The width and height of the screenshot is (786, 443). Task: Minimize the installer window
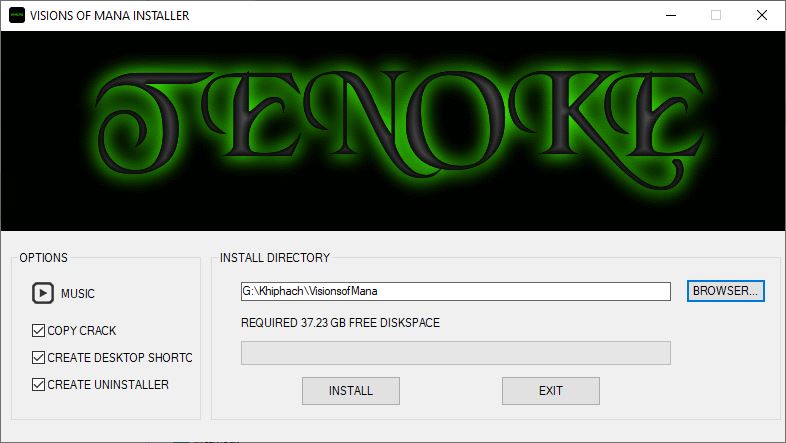click(x=671, y=16)
